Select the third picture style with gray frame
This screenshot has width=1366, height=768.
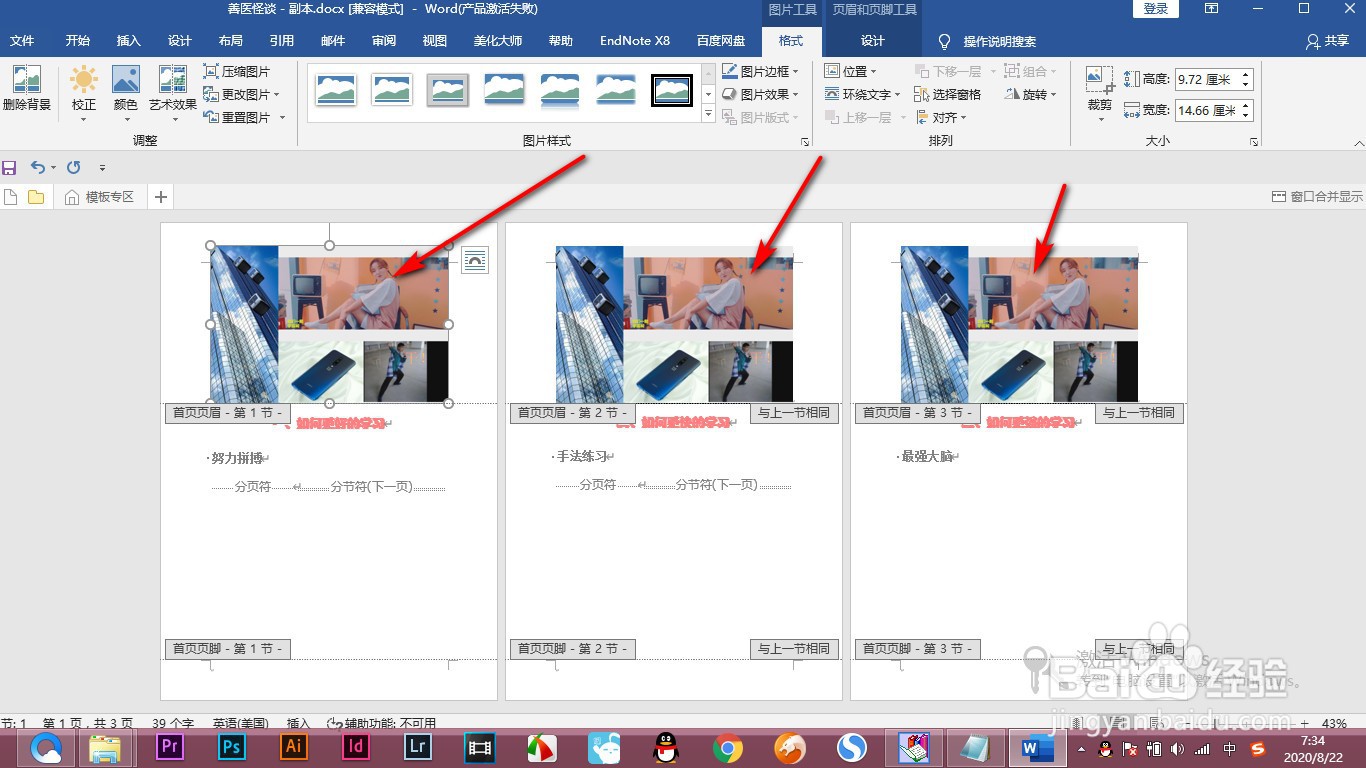[x=448, y=89]
